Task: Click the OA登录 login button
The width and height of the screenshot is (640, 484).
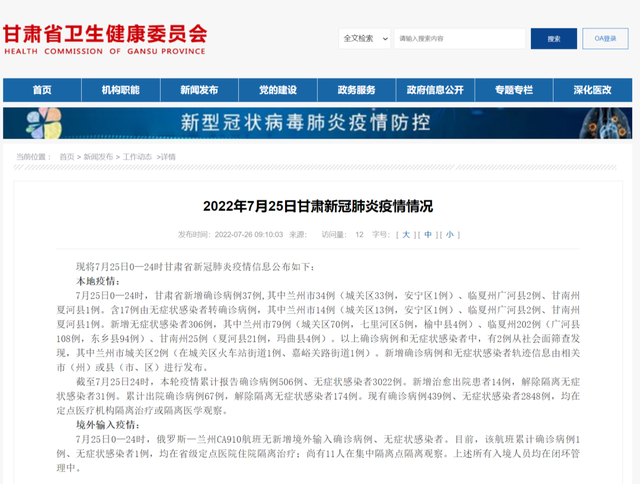Action: tap(607, 38)
